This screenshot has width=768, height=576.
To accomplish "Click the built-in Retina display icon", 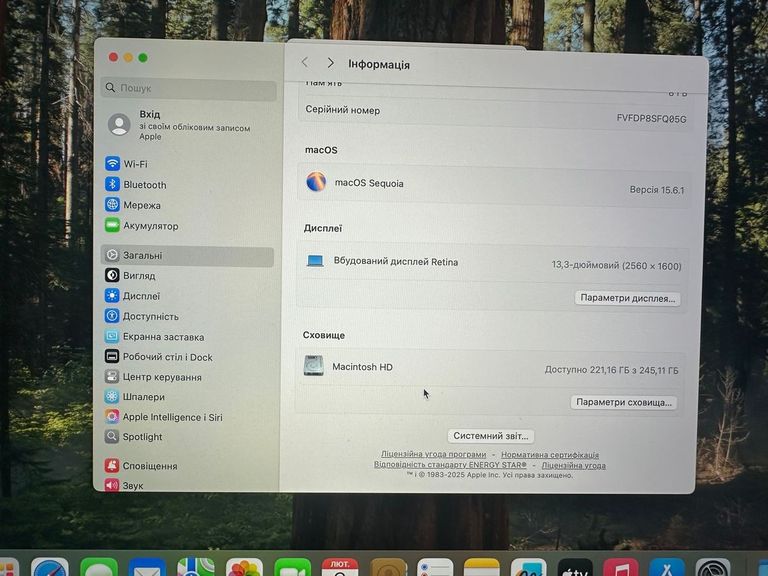I will [x=315, y=261].
